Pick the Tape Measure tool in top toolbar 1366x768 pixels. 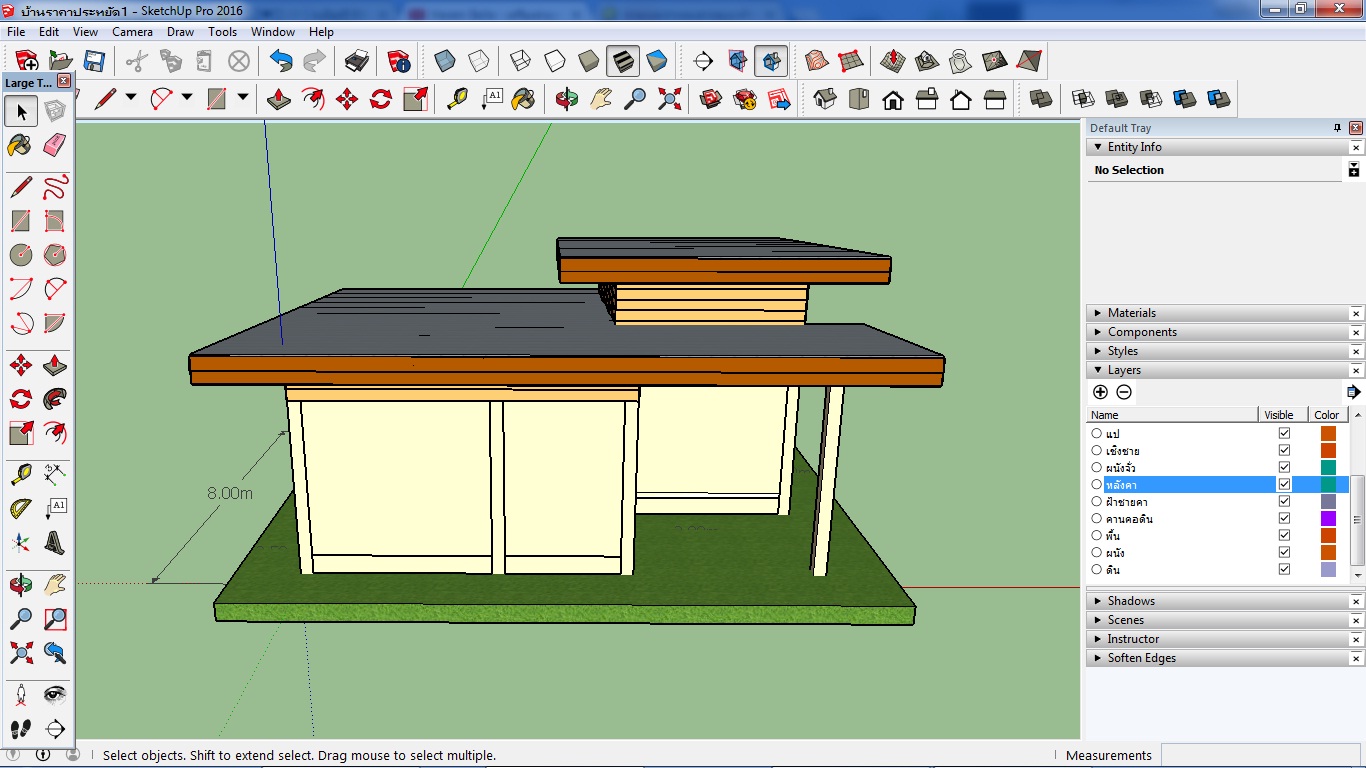coord(457,100)
